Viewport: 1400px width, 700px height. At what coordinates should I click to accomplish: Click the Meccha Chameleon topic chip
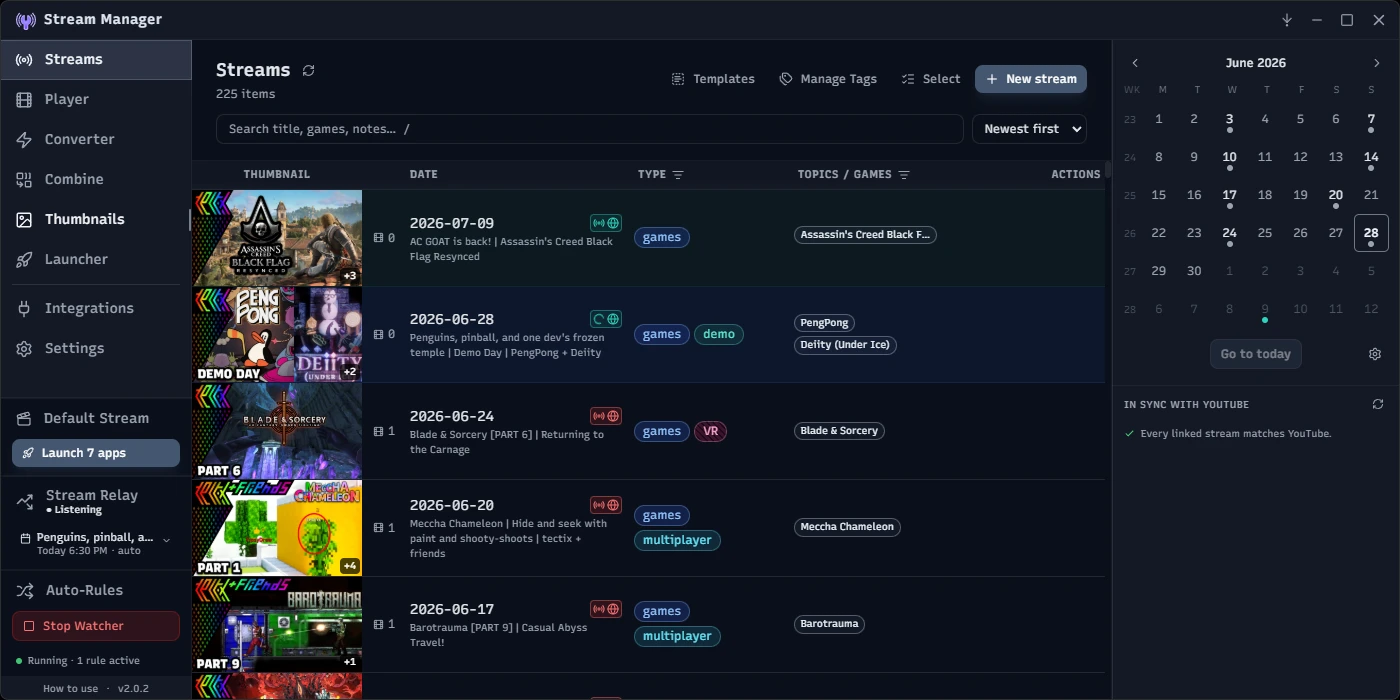tap(847, 527)
